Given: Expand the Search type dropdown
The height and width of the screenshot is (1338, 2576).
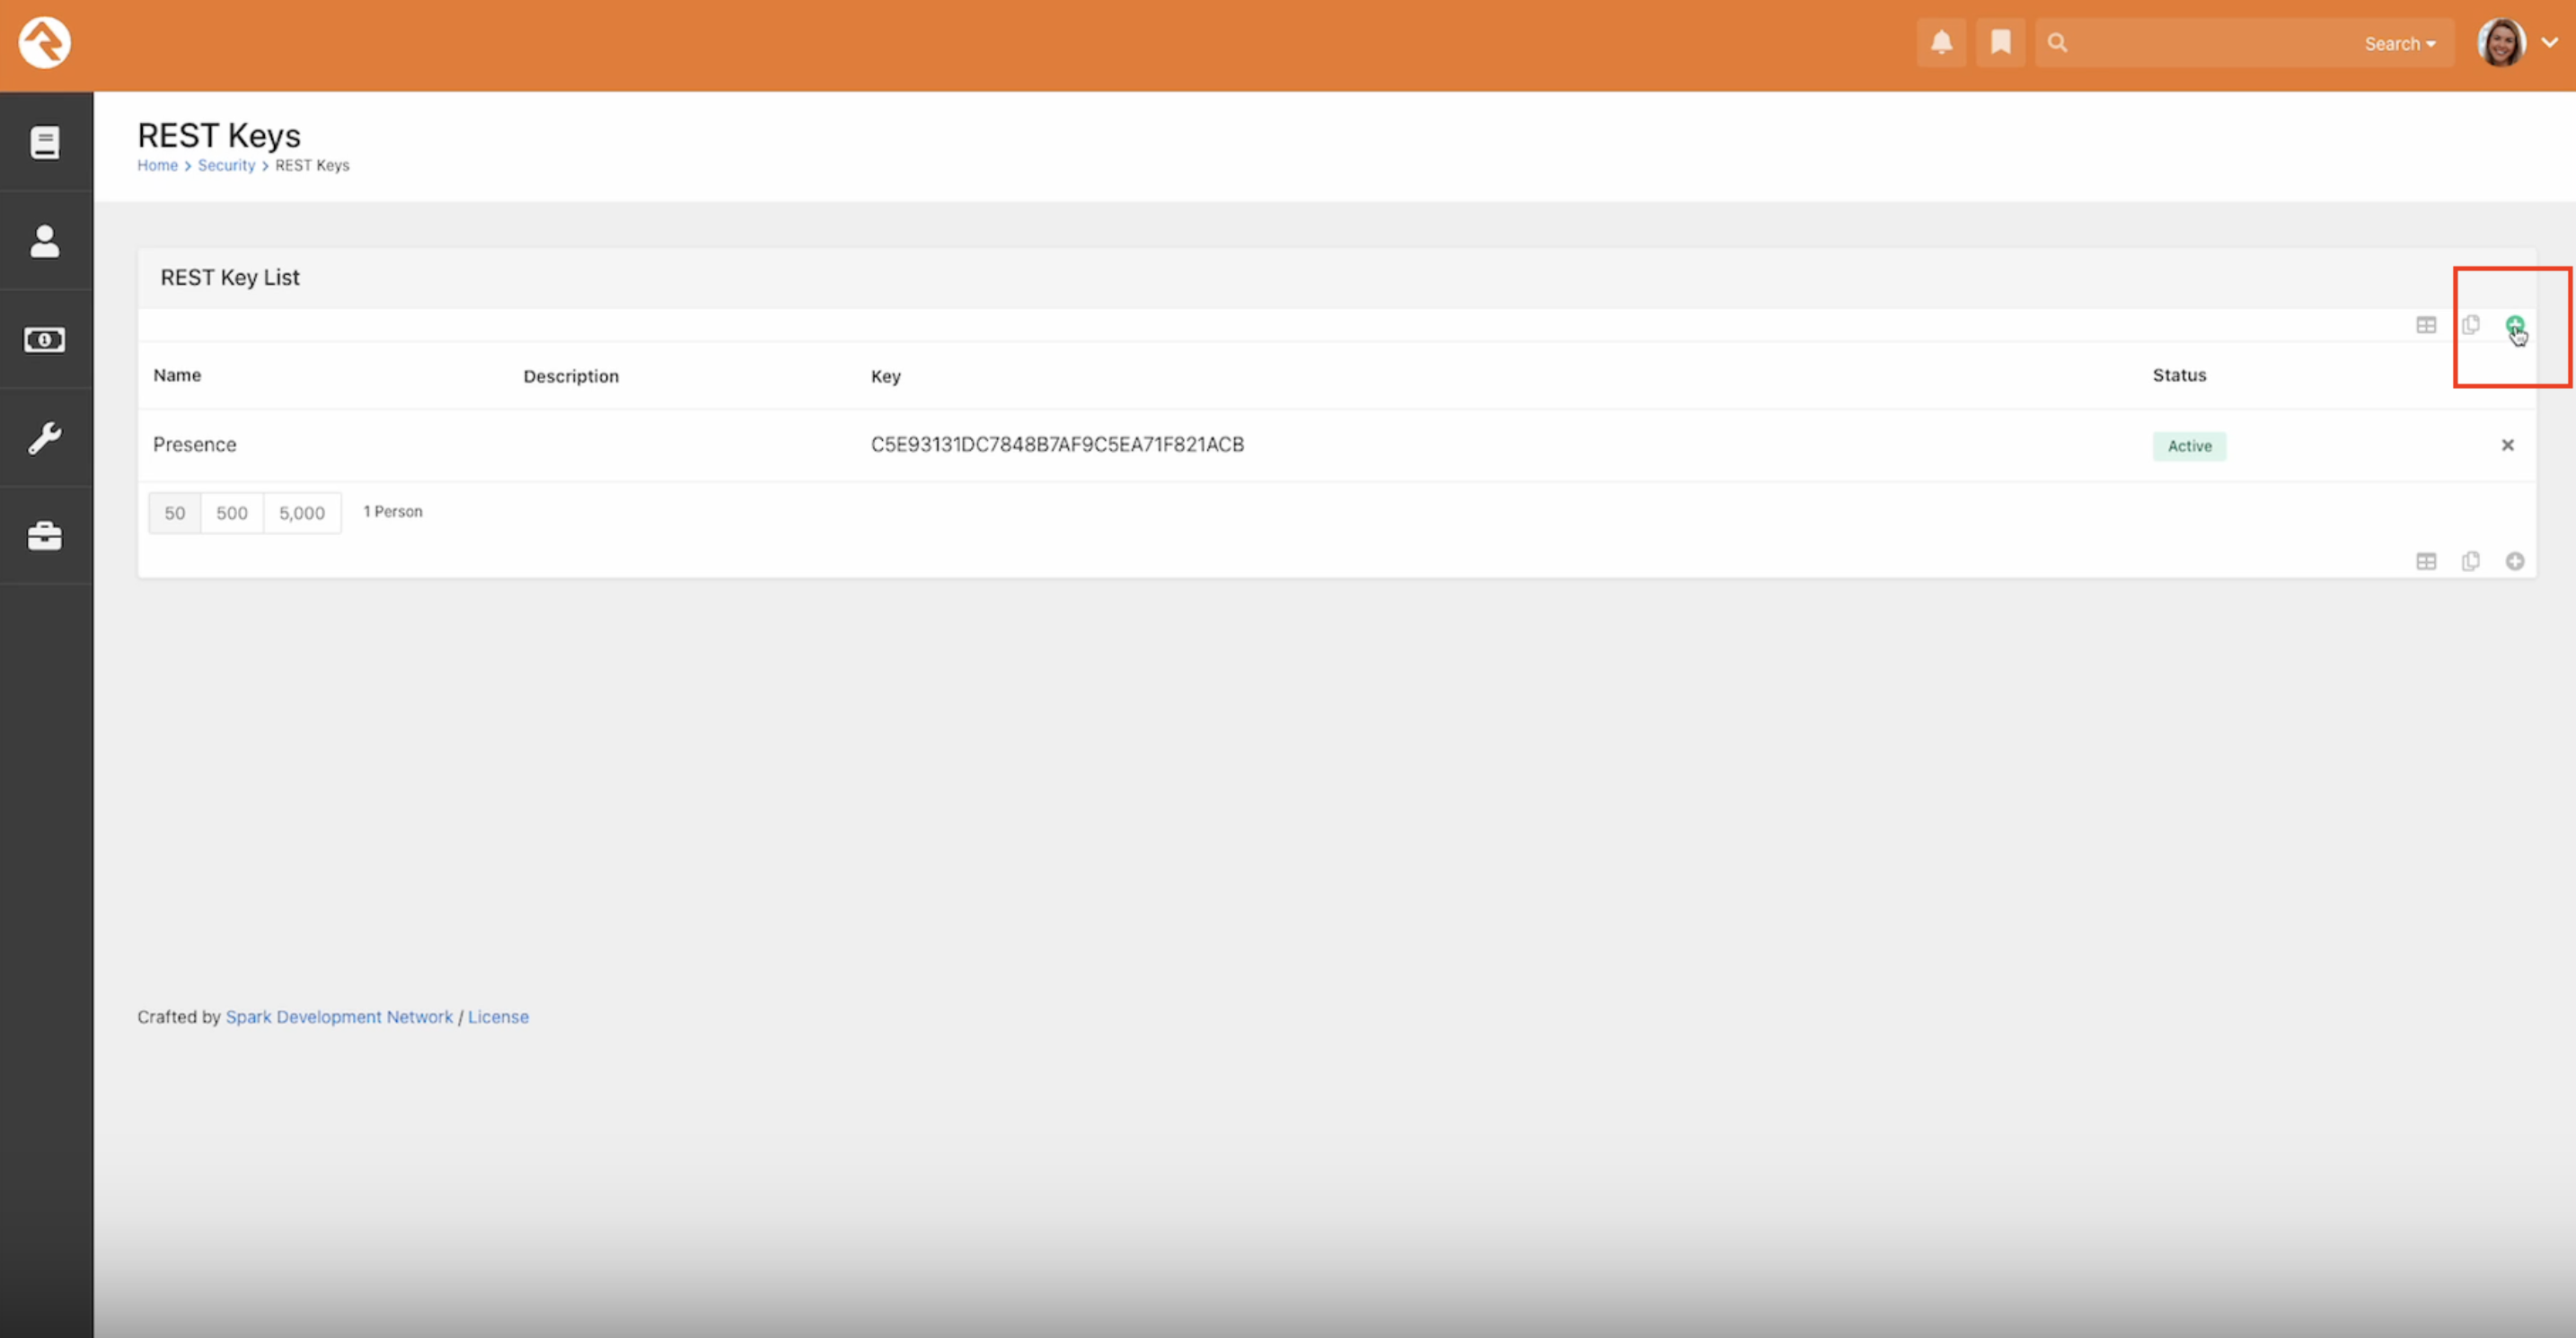Looking at the screenshot, I should point(2399,44).
